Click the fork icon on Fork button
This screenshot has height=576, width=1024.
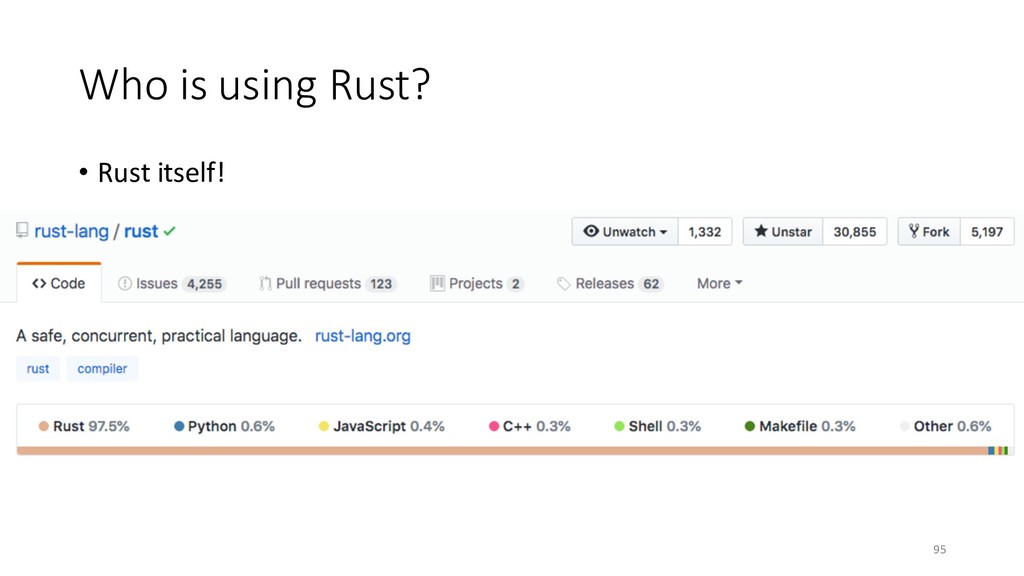coord(914,231)
